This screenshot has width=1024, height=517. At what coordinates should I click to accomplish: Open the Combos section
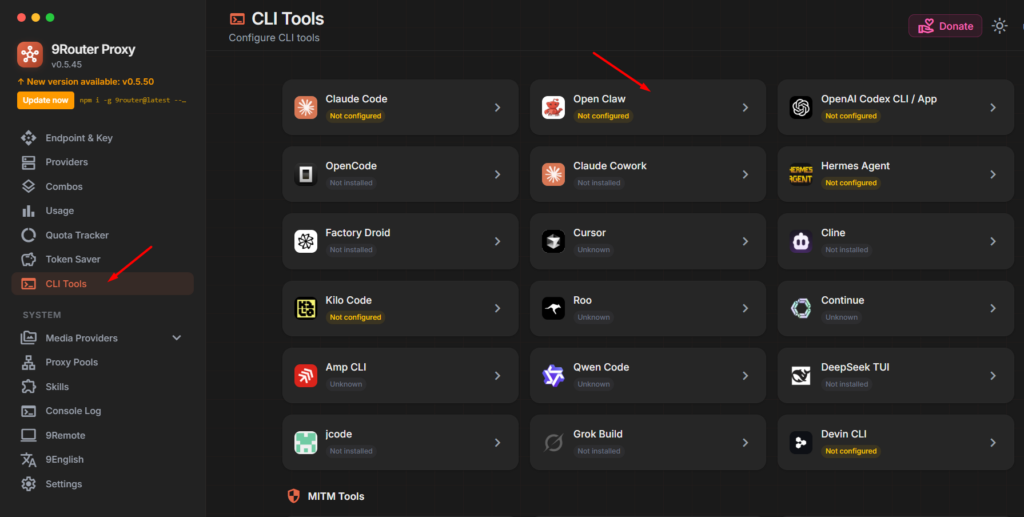click(x=103, y=186)
